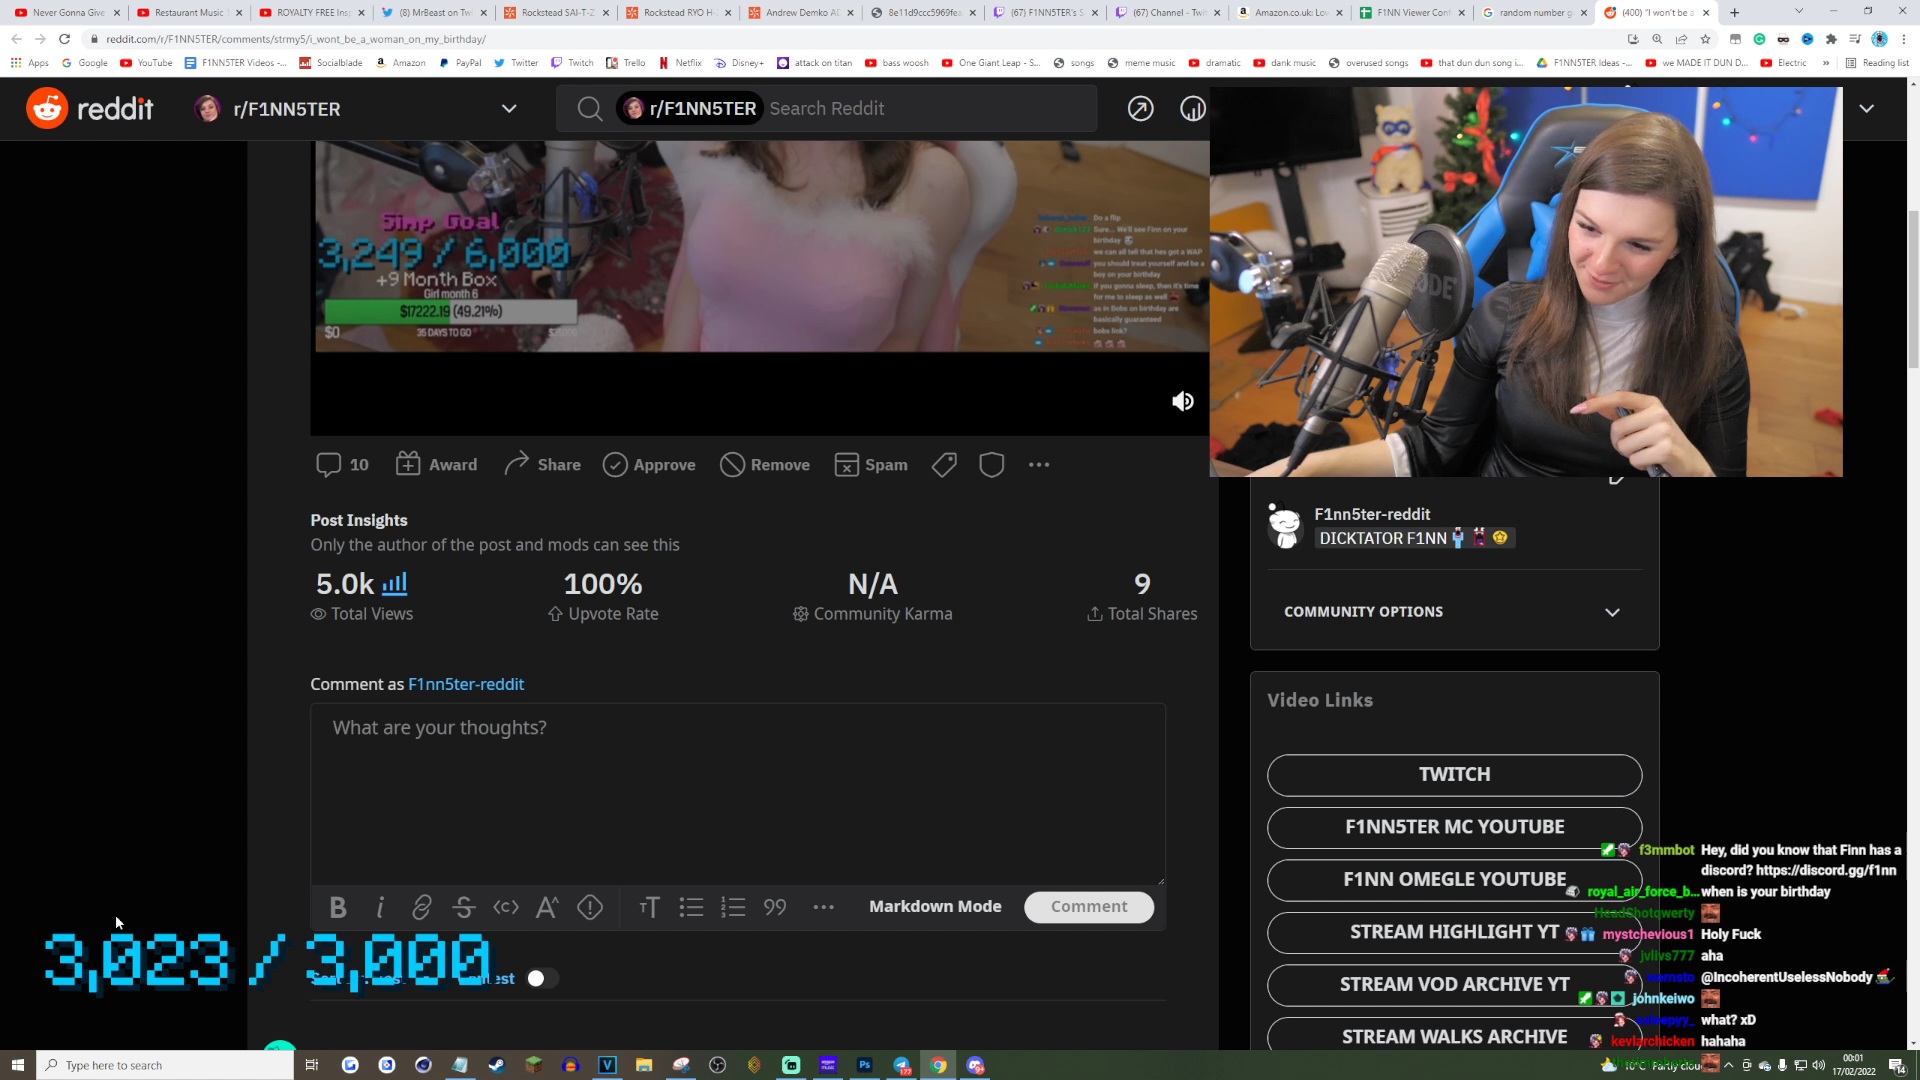Image resolution: width=1920 pixels, height=1080 pixels.
Task: Open the post's three-dot more options
Action: [1039, 465]
